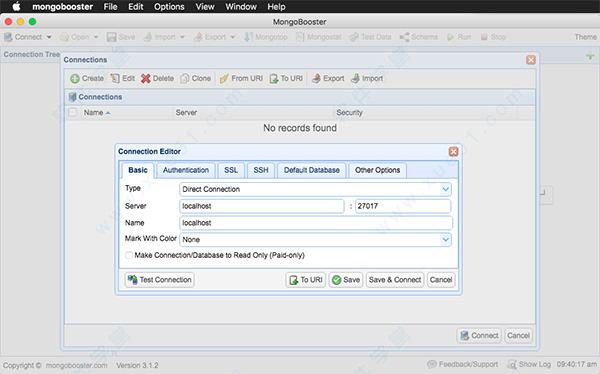Click Save button in Connection Editor
The width and height of the screenshot is (600, 374).
346,280
